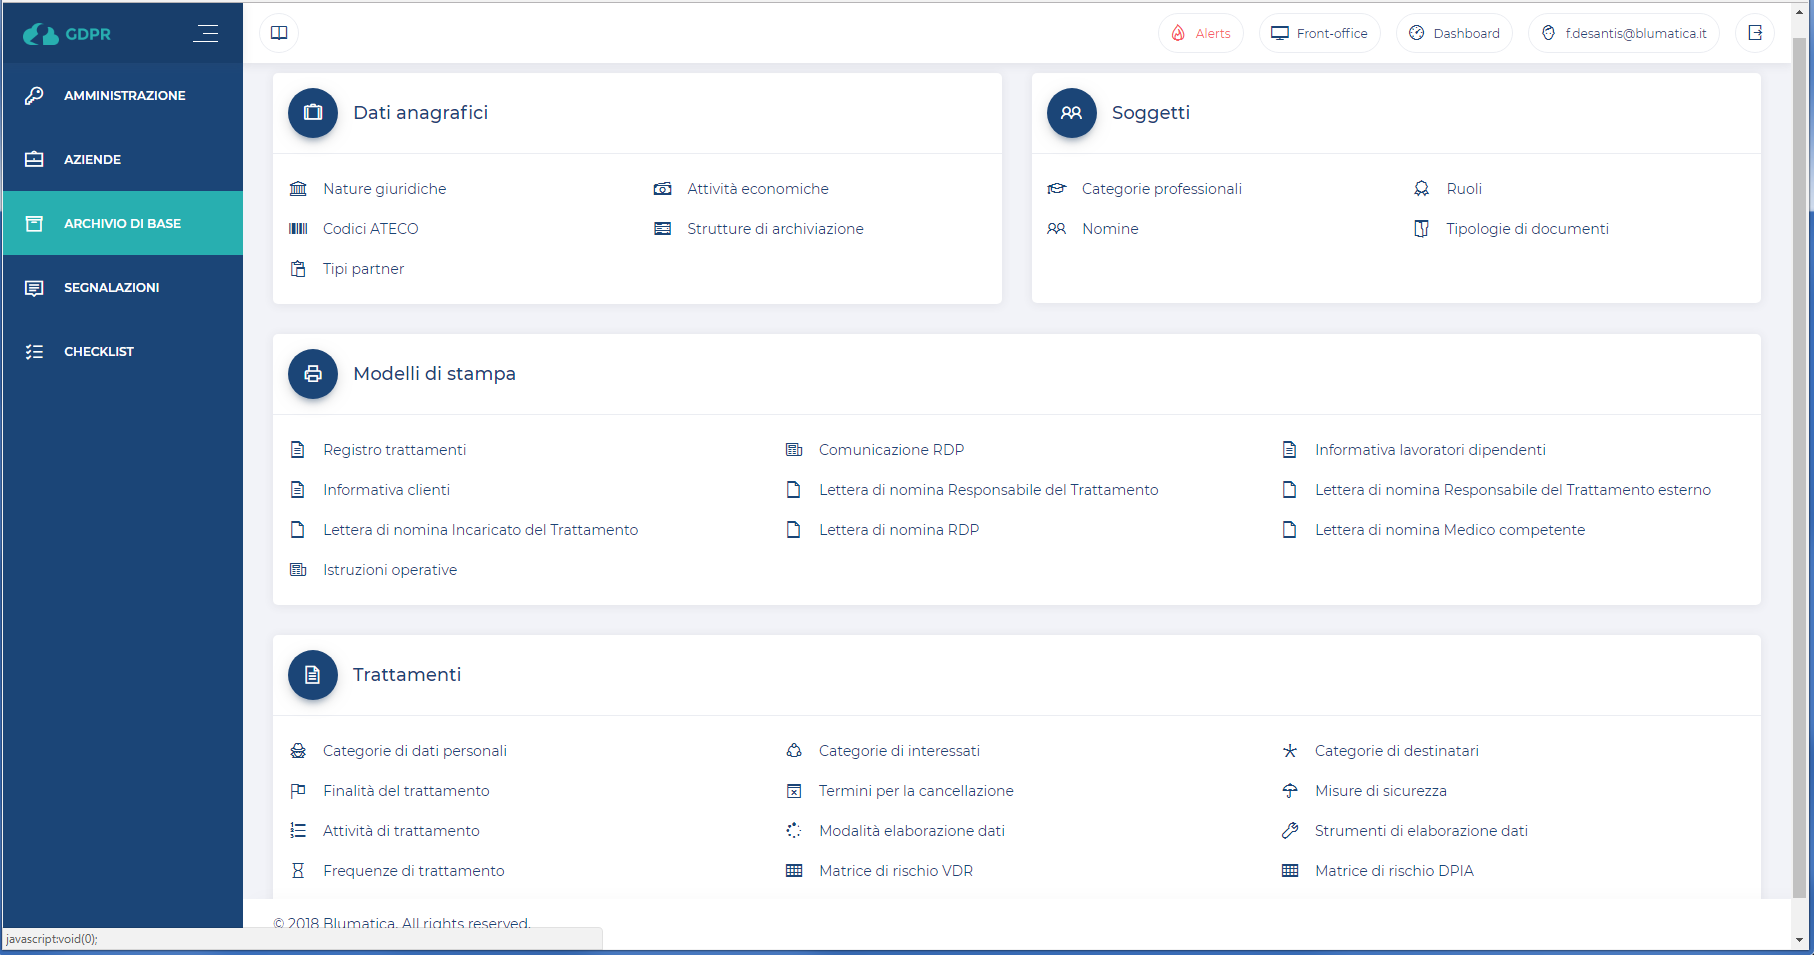Click the Checklist sidebar icon
The height and width of the screenshot is (955, 1814).
tap(34, 352)
